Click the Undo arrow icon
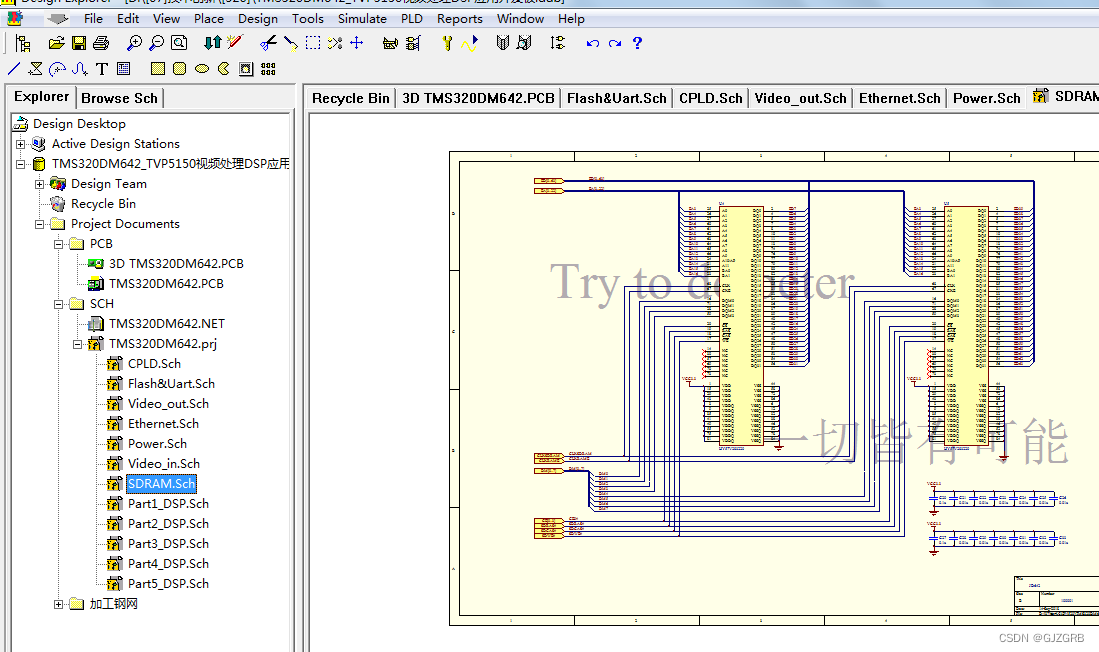The image size is (1099, 652). click(x=593, y=43)
